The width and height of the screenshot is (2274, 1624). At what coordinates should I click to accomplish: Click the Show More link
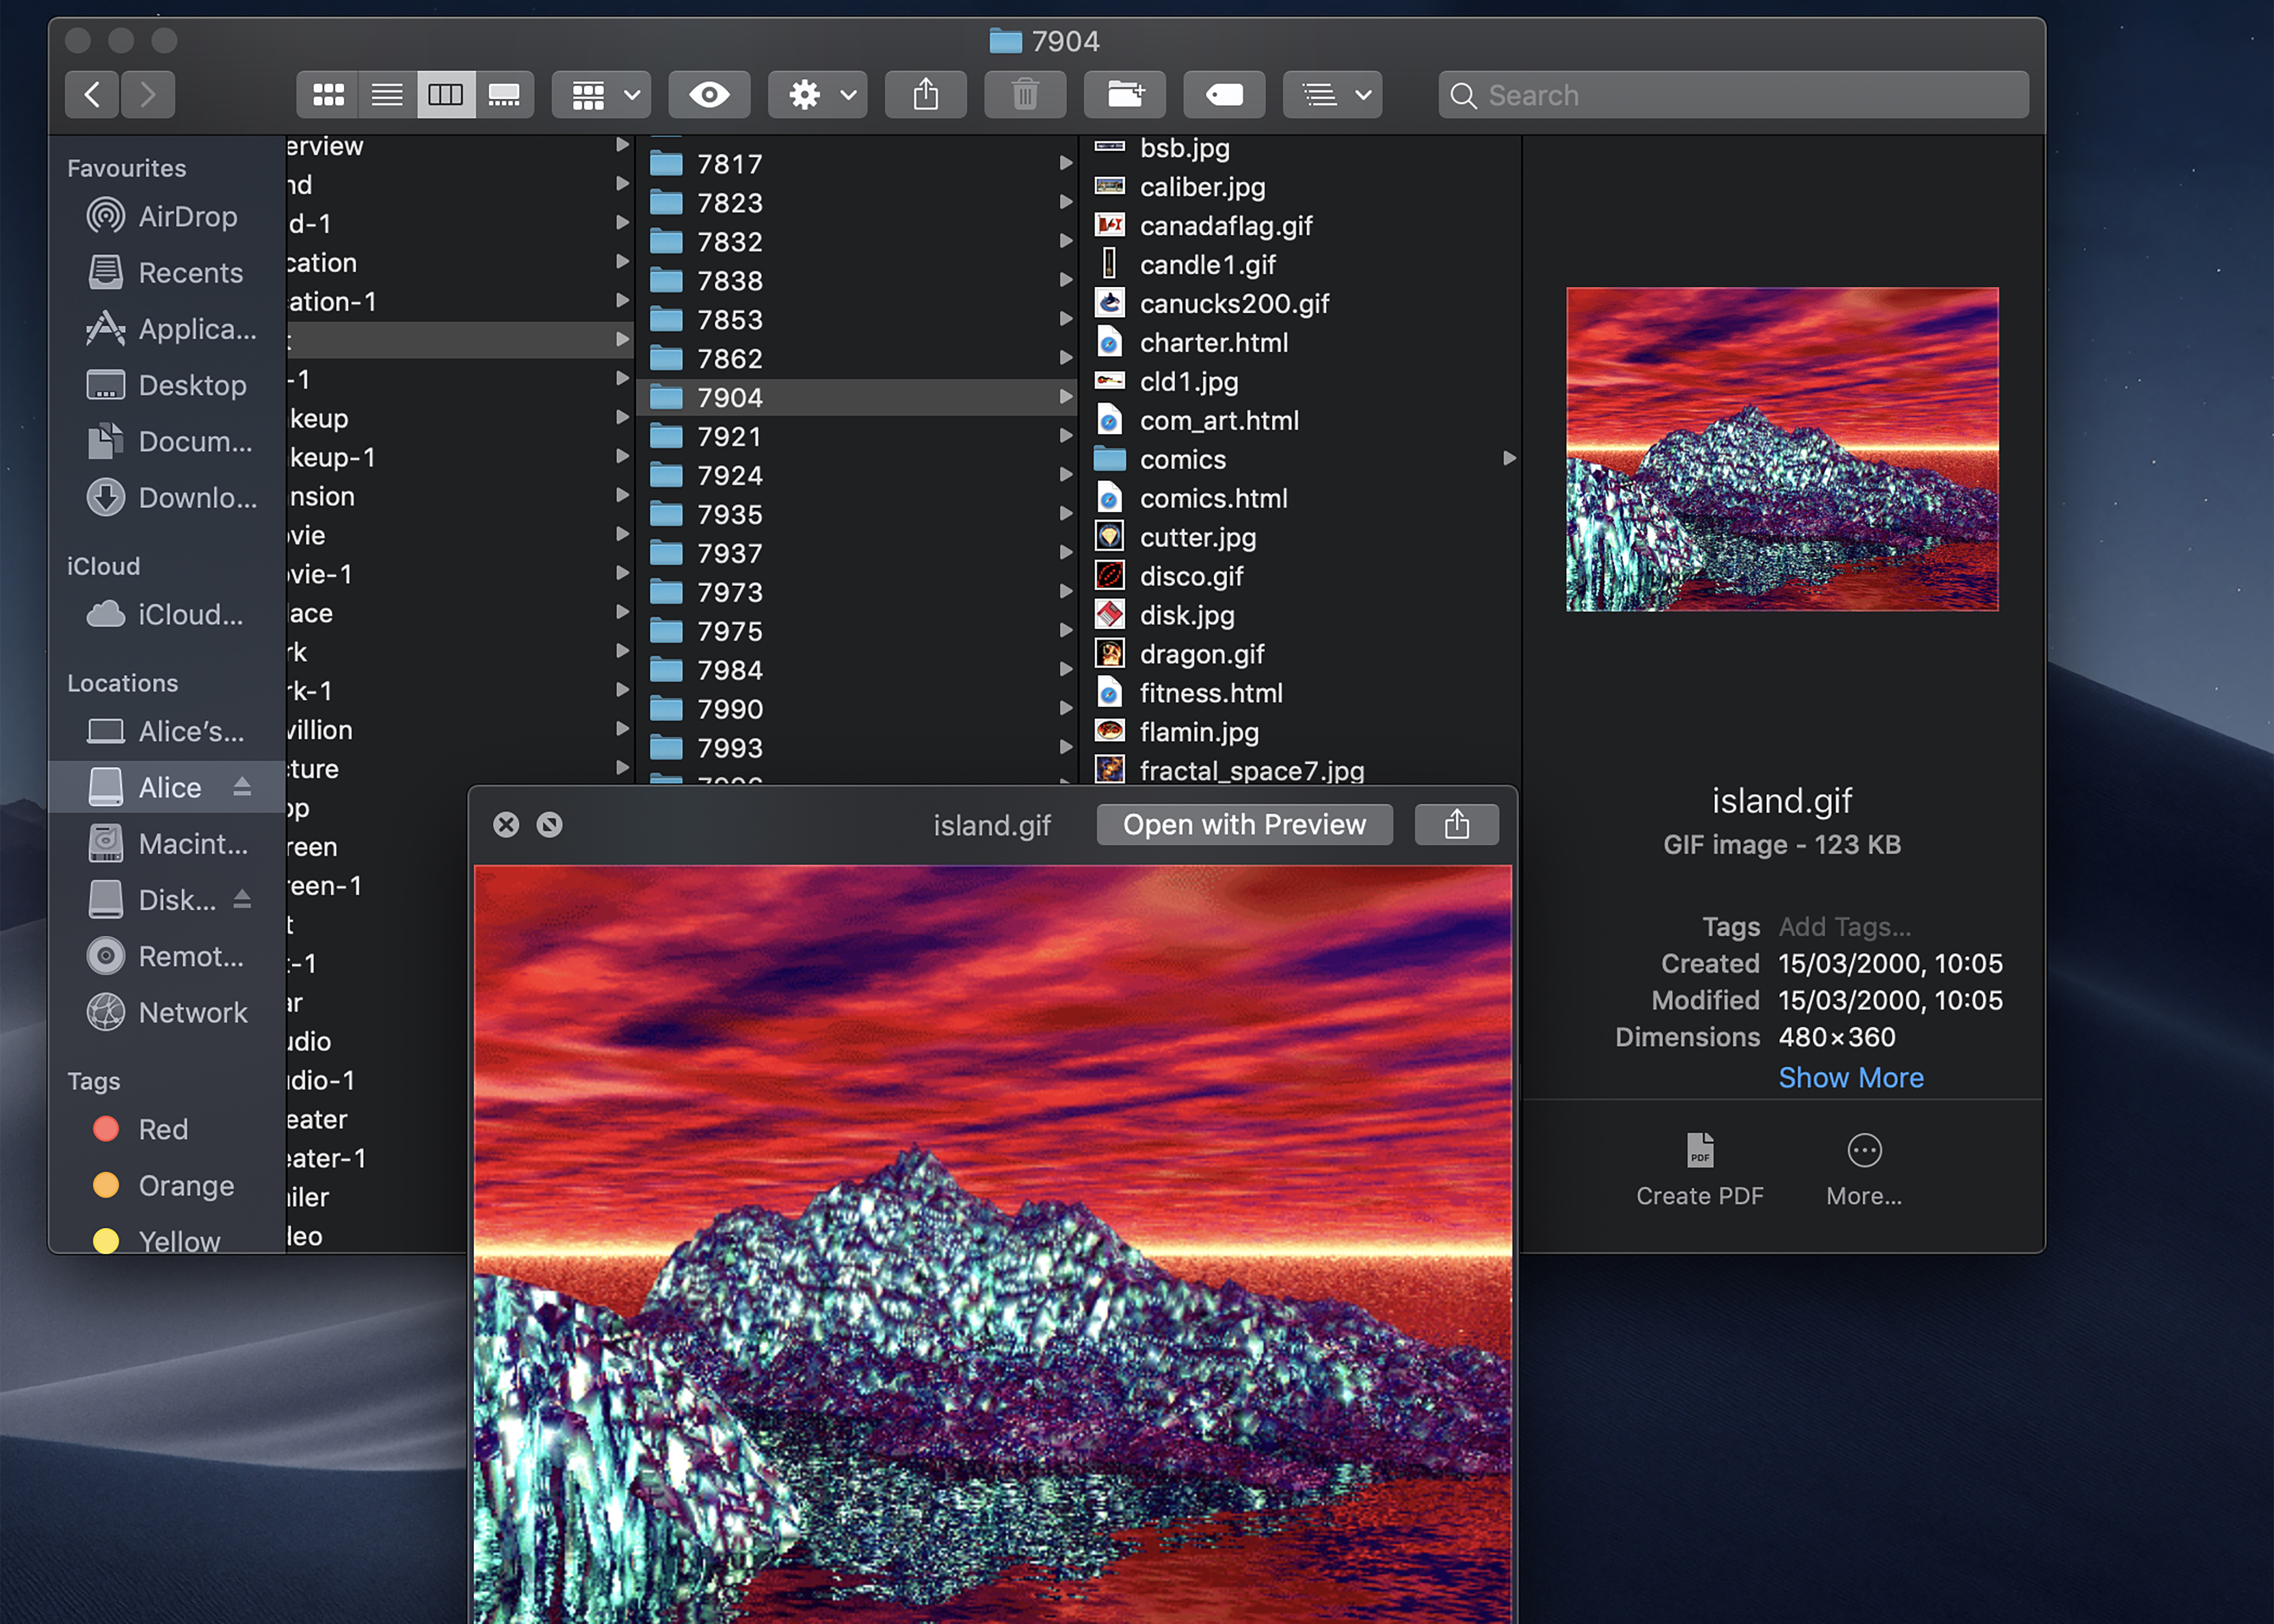(x=1850, y=1077)
